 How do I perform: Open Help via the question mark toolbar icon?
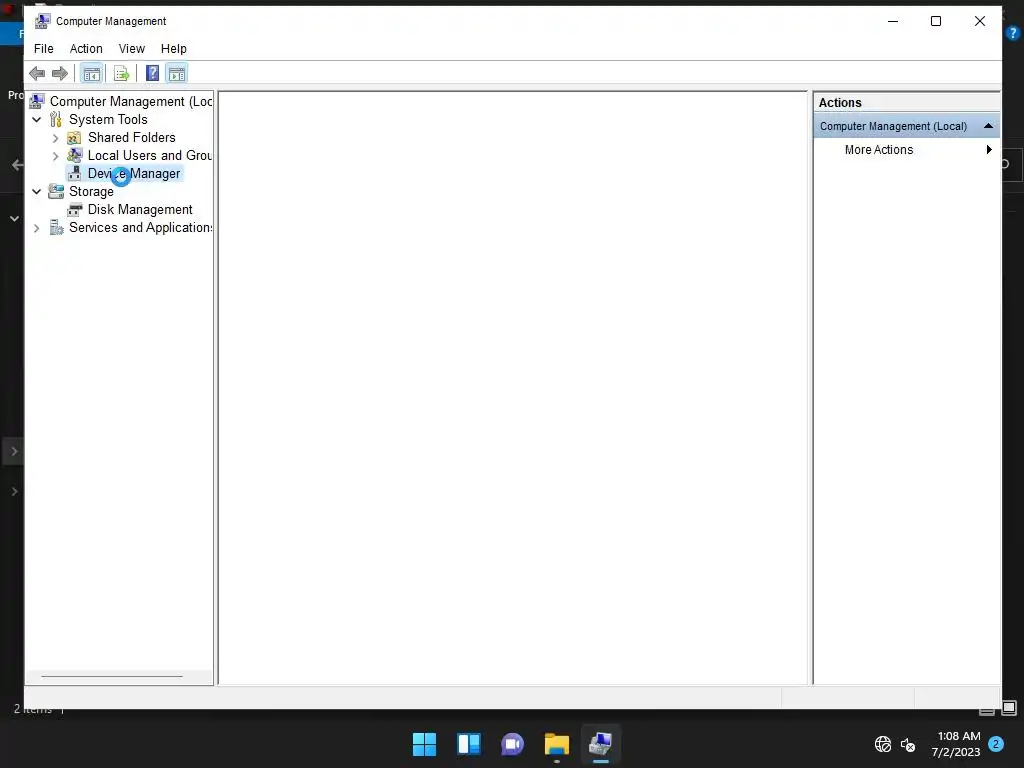point(152,73)
